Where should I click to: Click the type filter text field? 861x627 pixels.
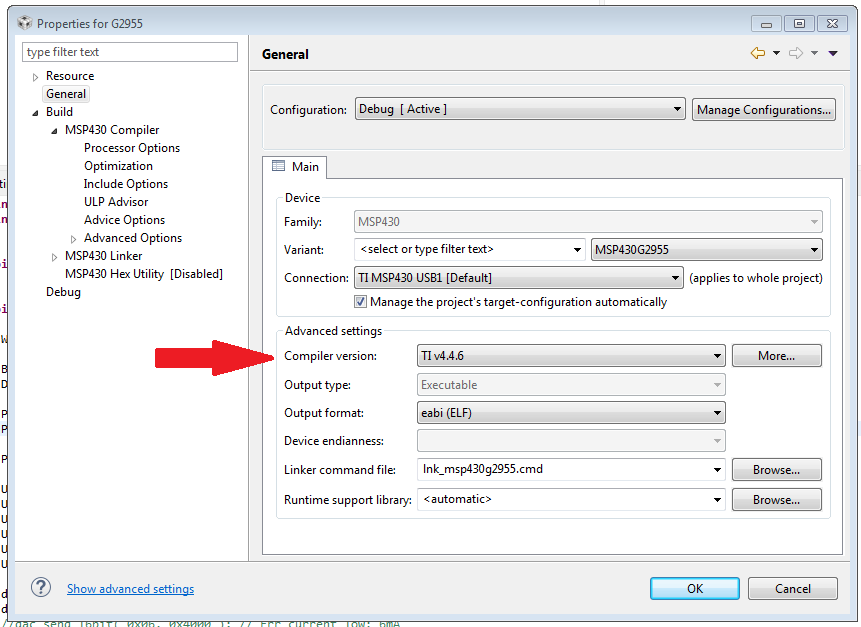pos(128,51)
